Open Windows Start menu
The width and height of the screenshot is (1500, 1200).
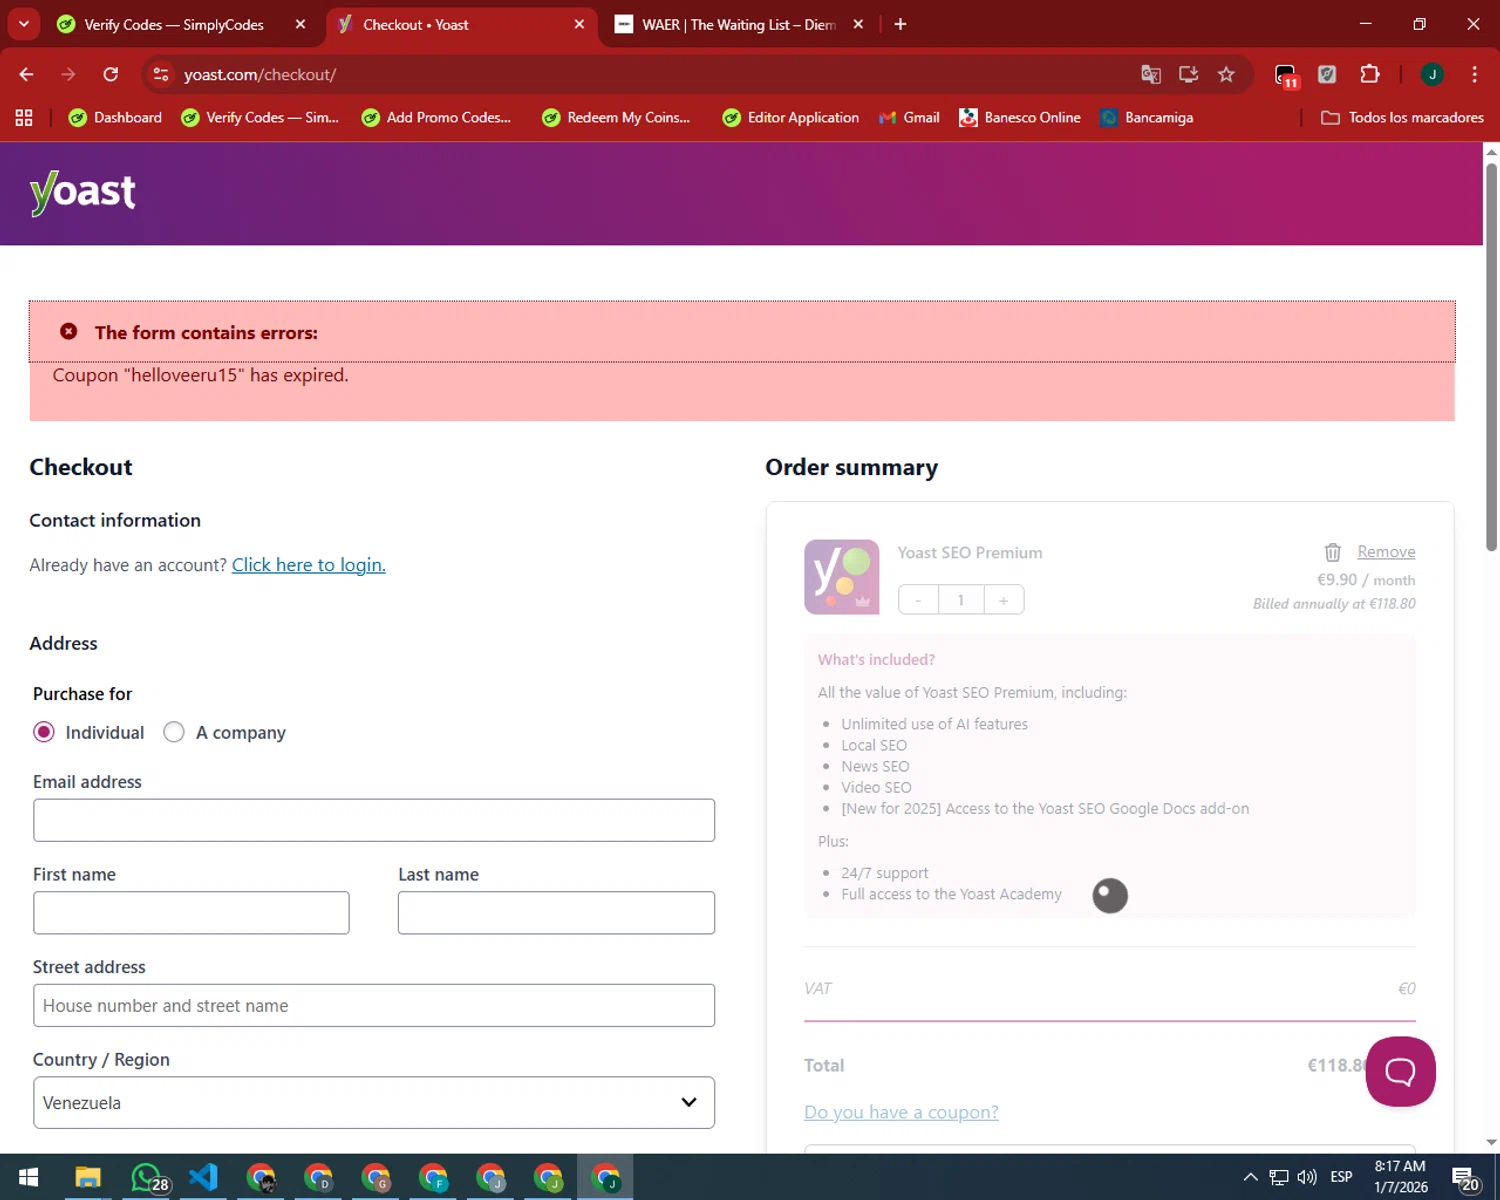coord(28,1177)
